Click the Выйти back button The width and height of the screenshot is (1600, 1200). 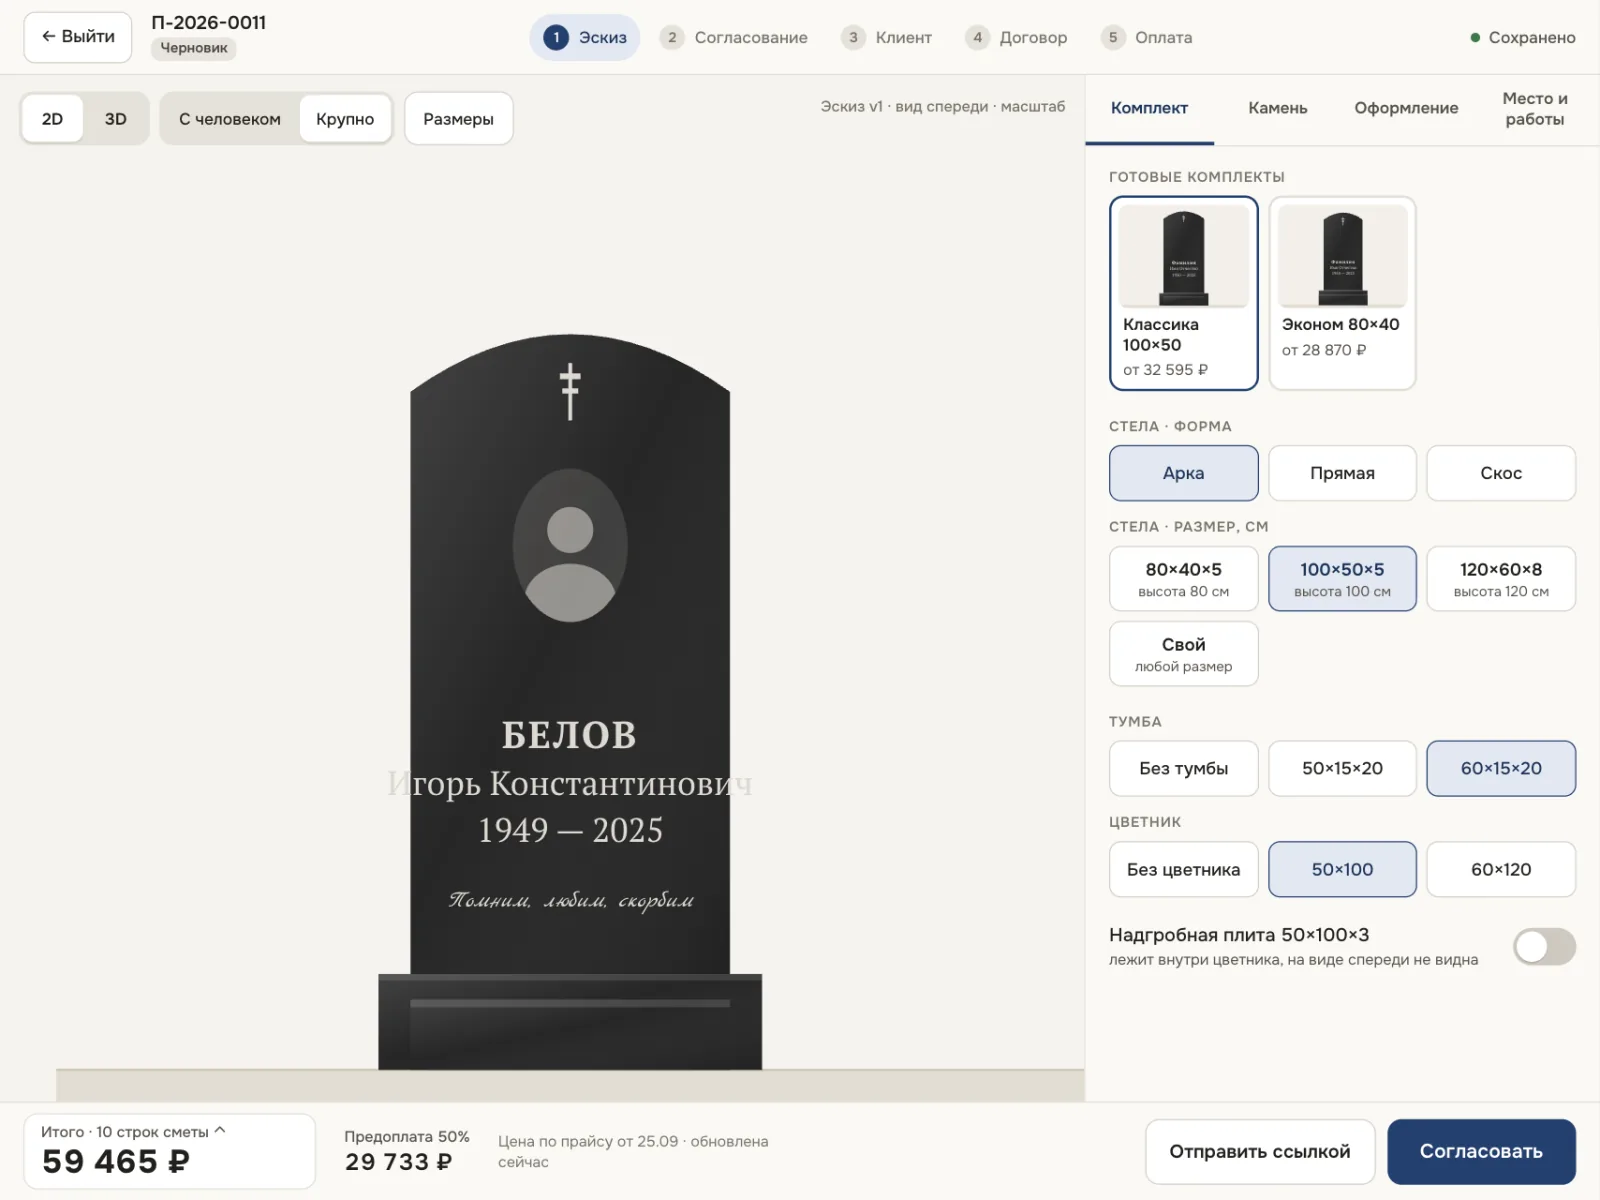pyautogui.click(x=78, y=37)
